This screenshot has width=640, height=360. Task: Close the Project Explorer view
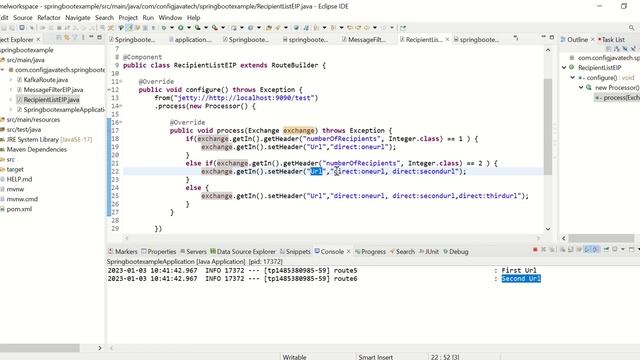click(38, 39)
